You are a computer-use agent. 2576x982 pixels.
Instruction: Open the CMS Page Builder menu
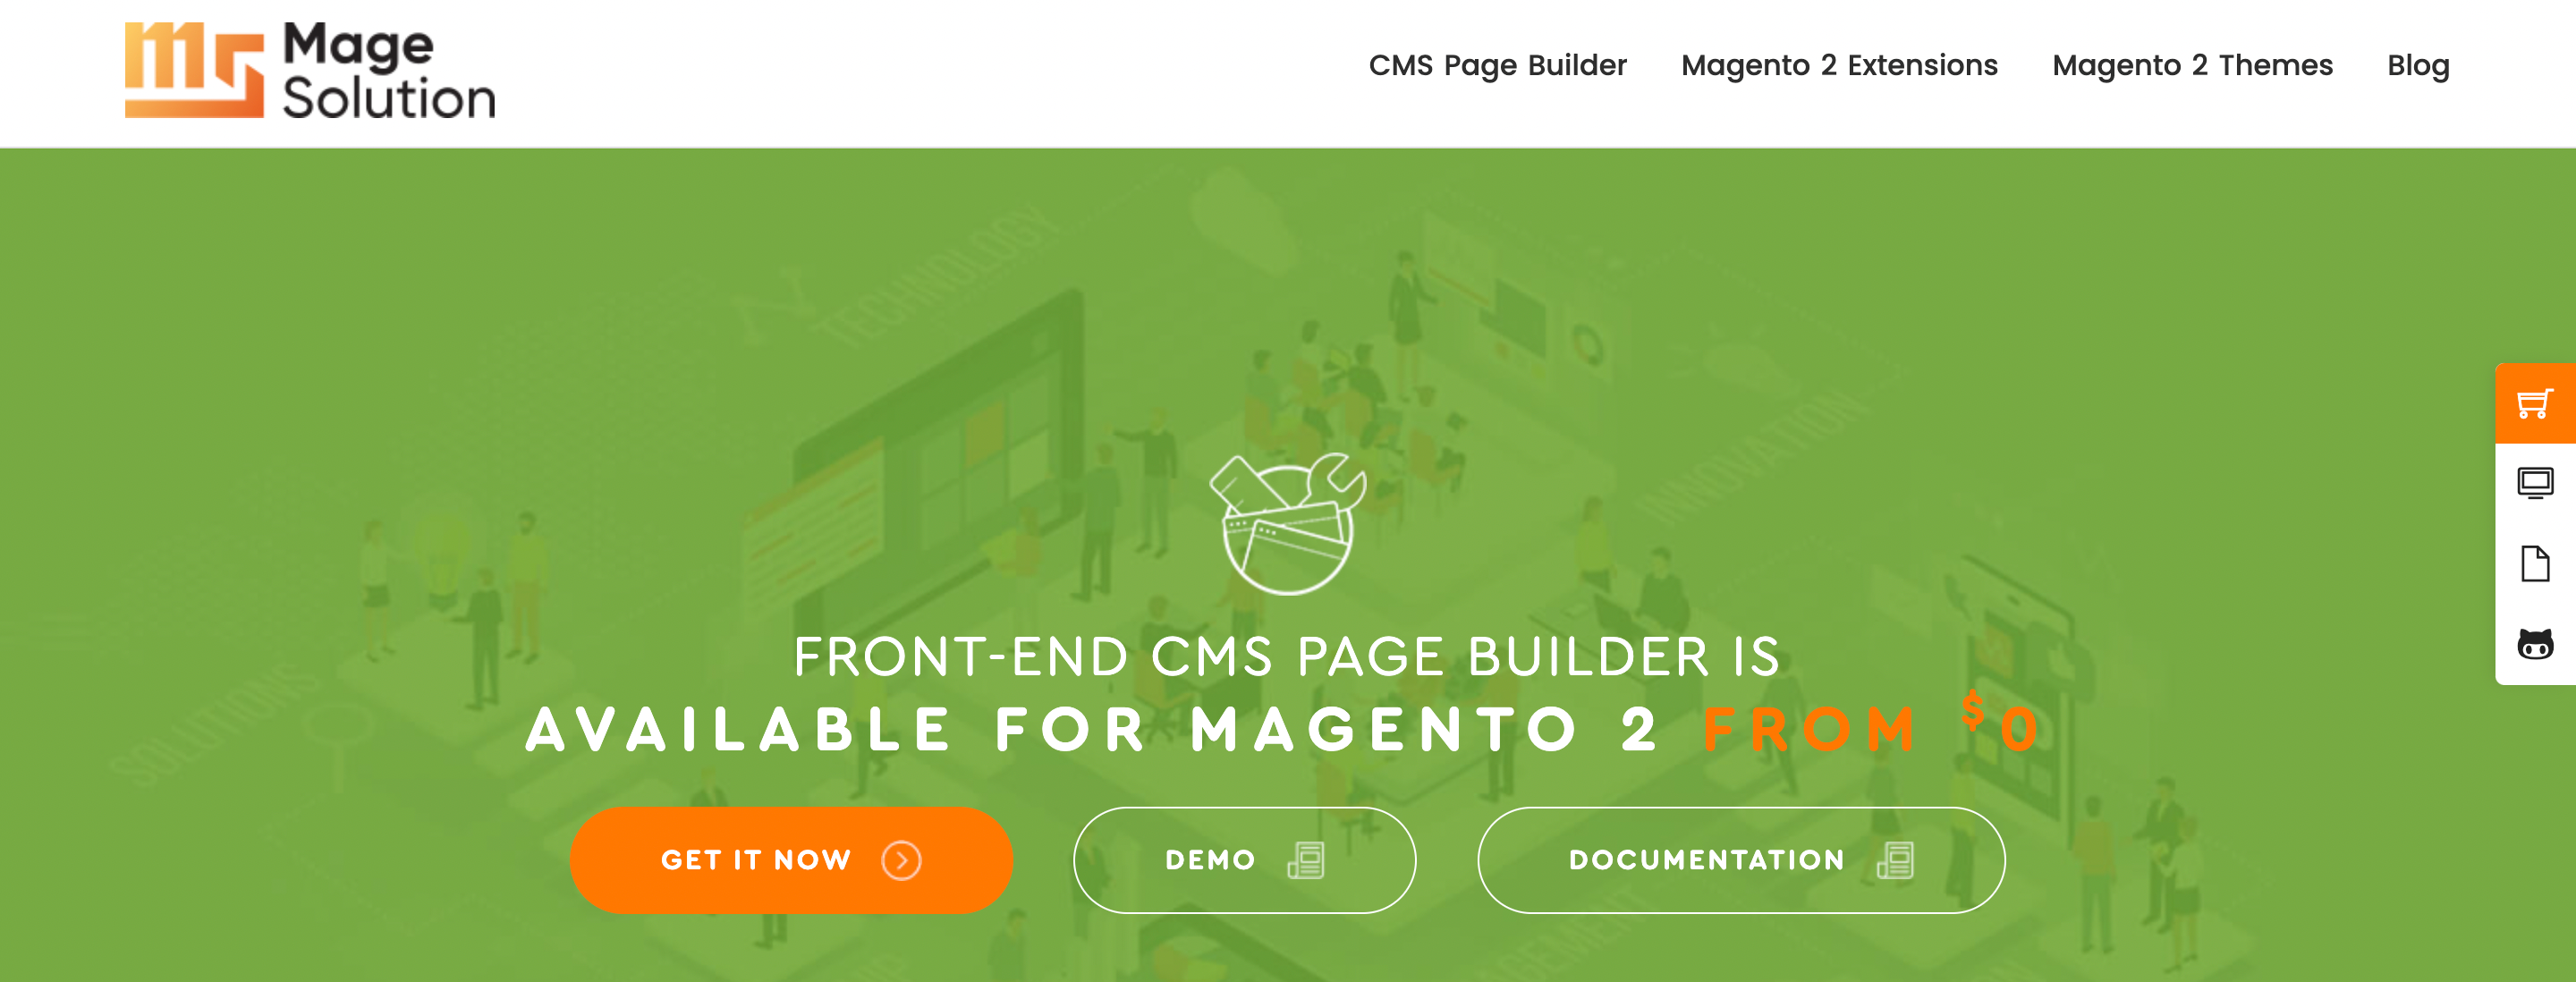pos(1496,65)
